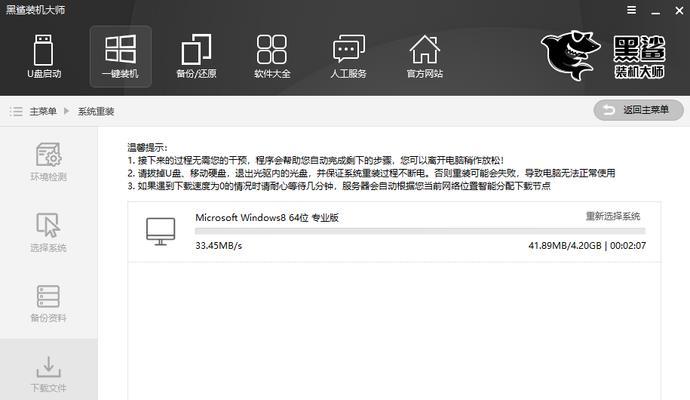Select the 选择系统 choose system step
This screenshot has width=690, height=400.
[48, 232]
